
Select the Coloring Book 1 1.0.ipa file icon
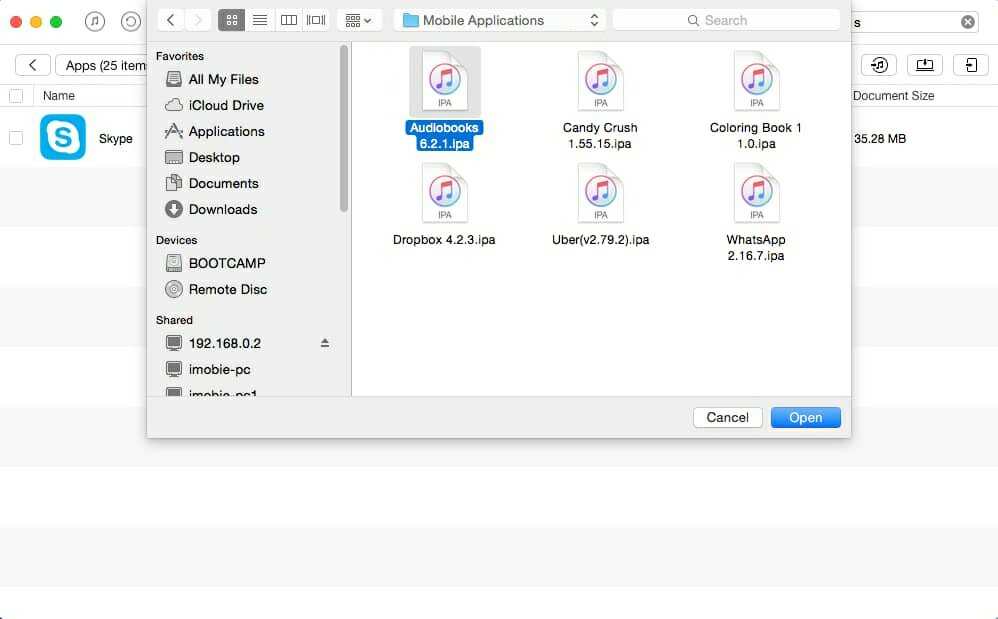click(756, 81)
